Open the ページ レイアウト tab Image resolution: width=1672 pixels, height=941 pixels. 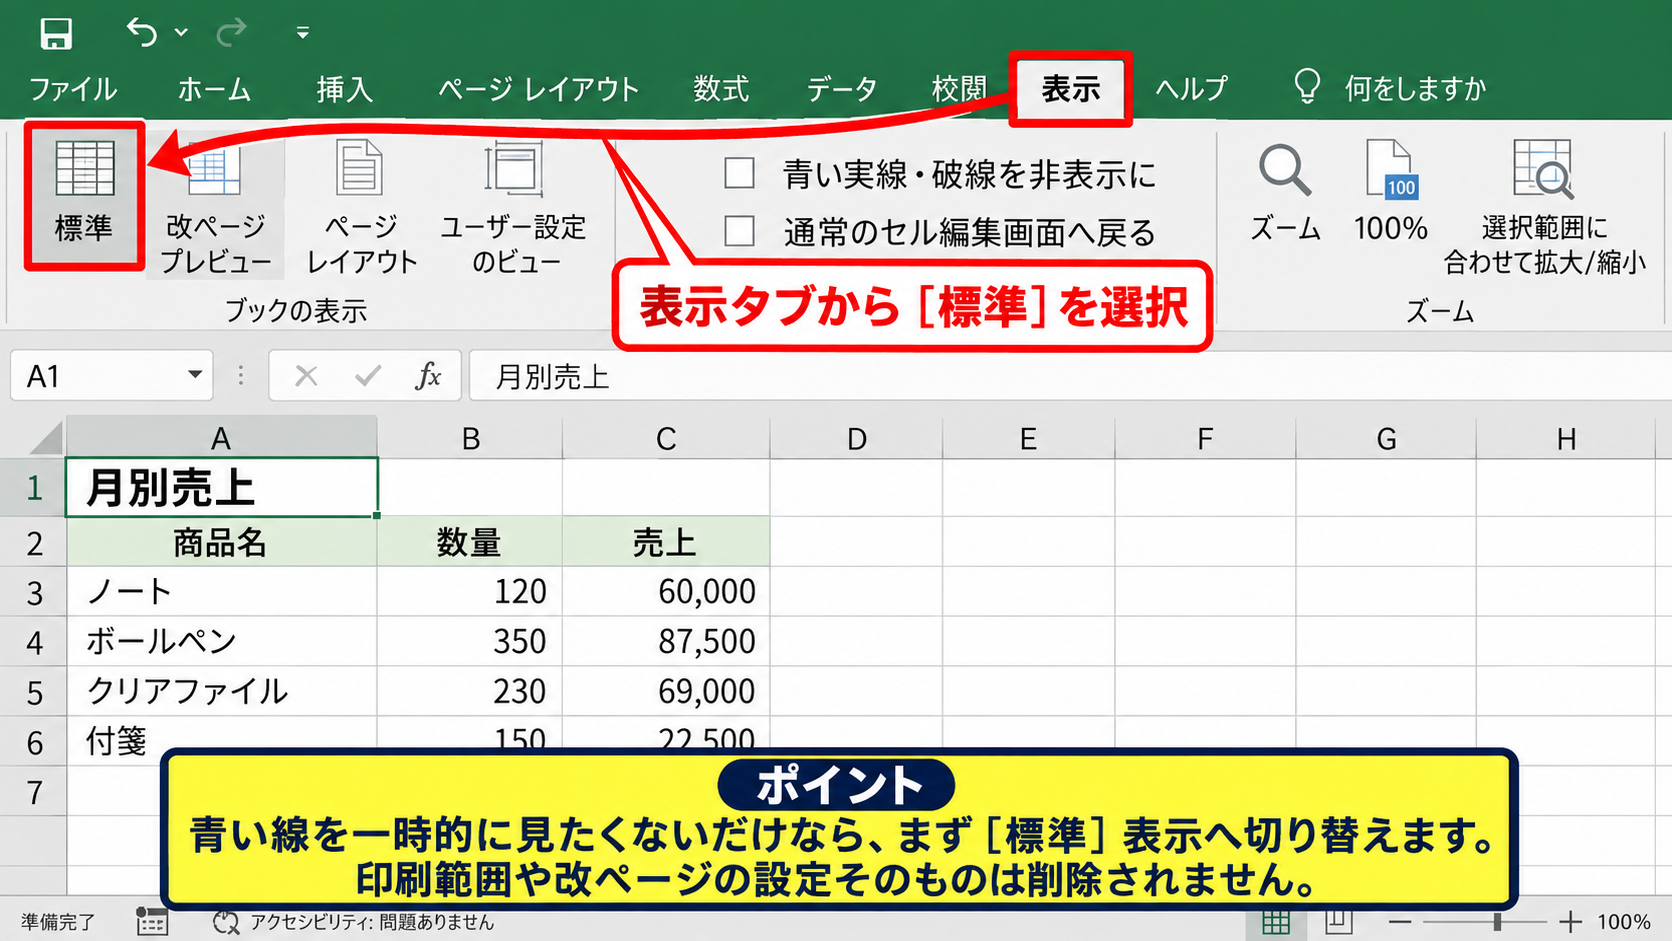coord(539,89)
